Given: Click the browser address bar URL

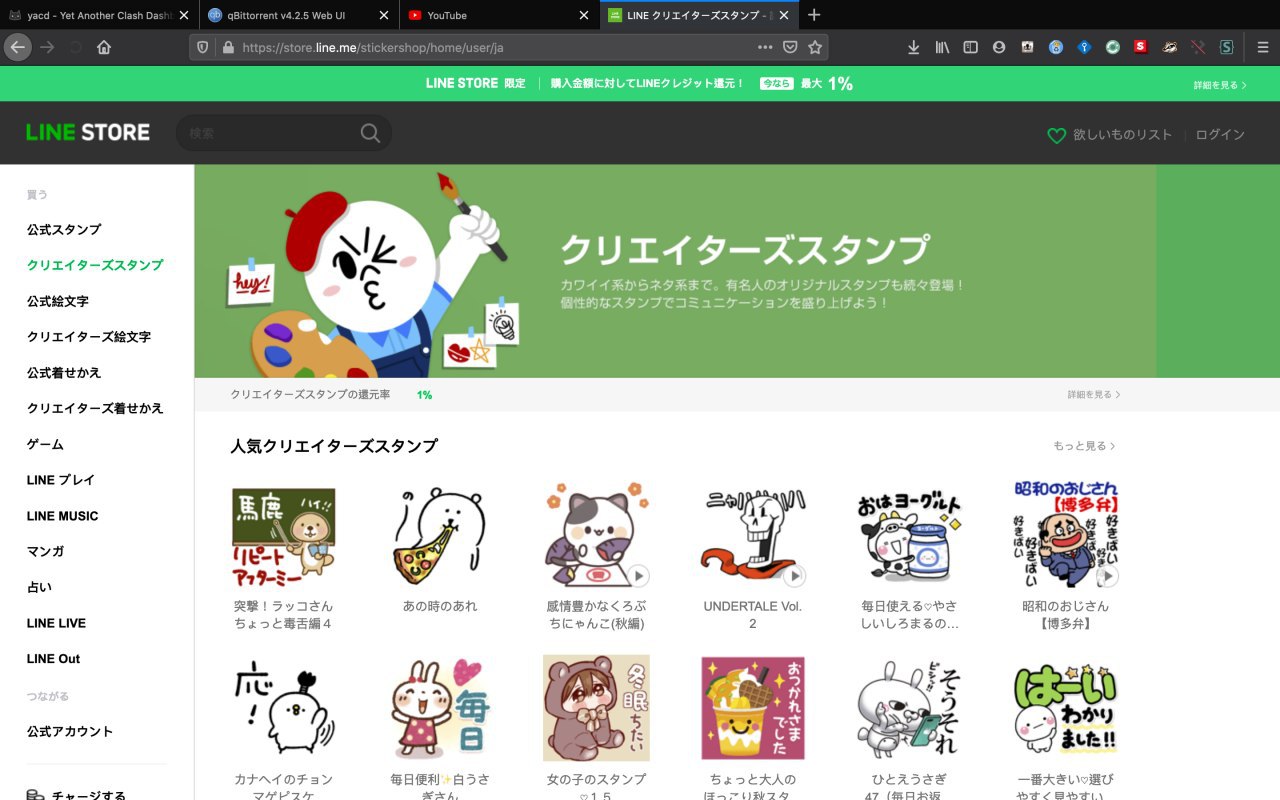Looking at the screenshot, I should (373, 47).
